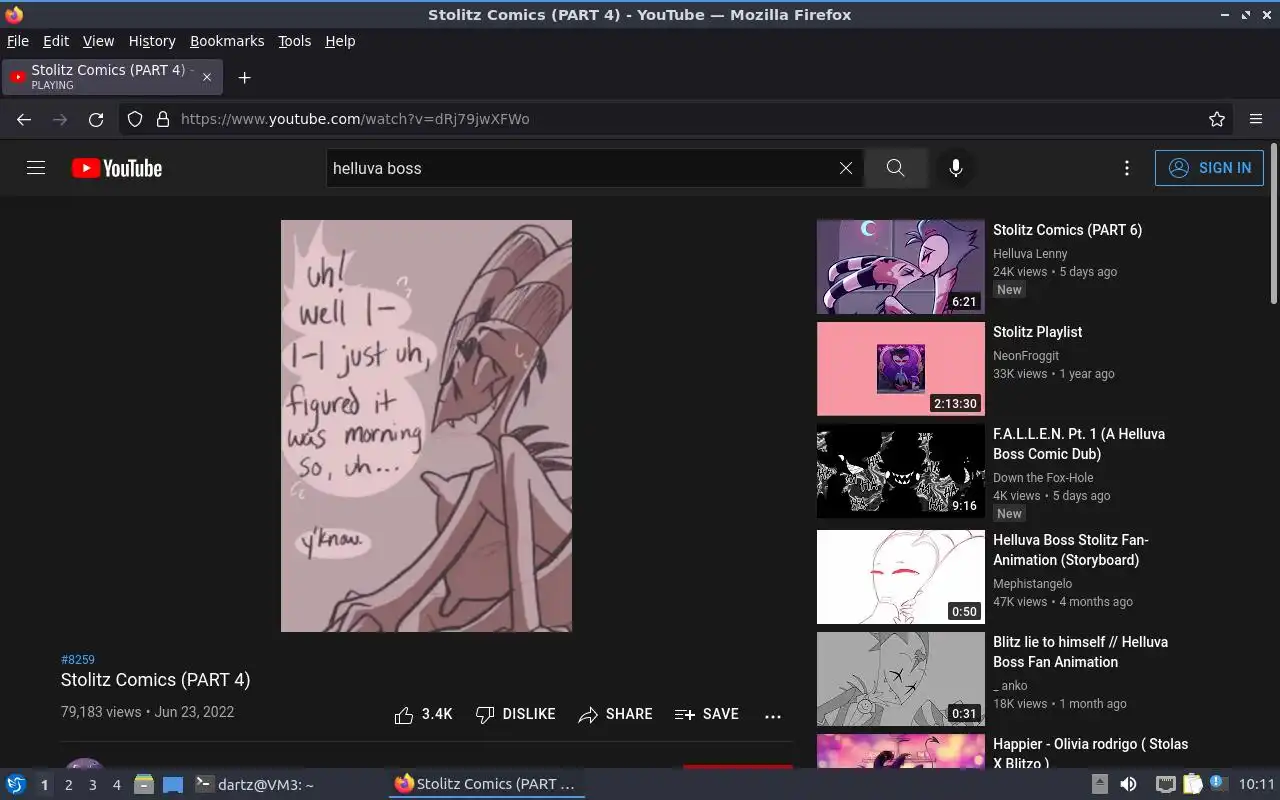
Task: Open the Help menu
Action: click(340, 41)
